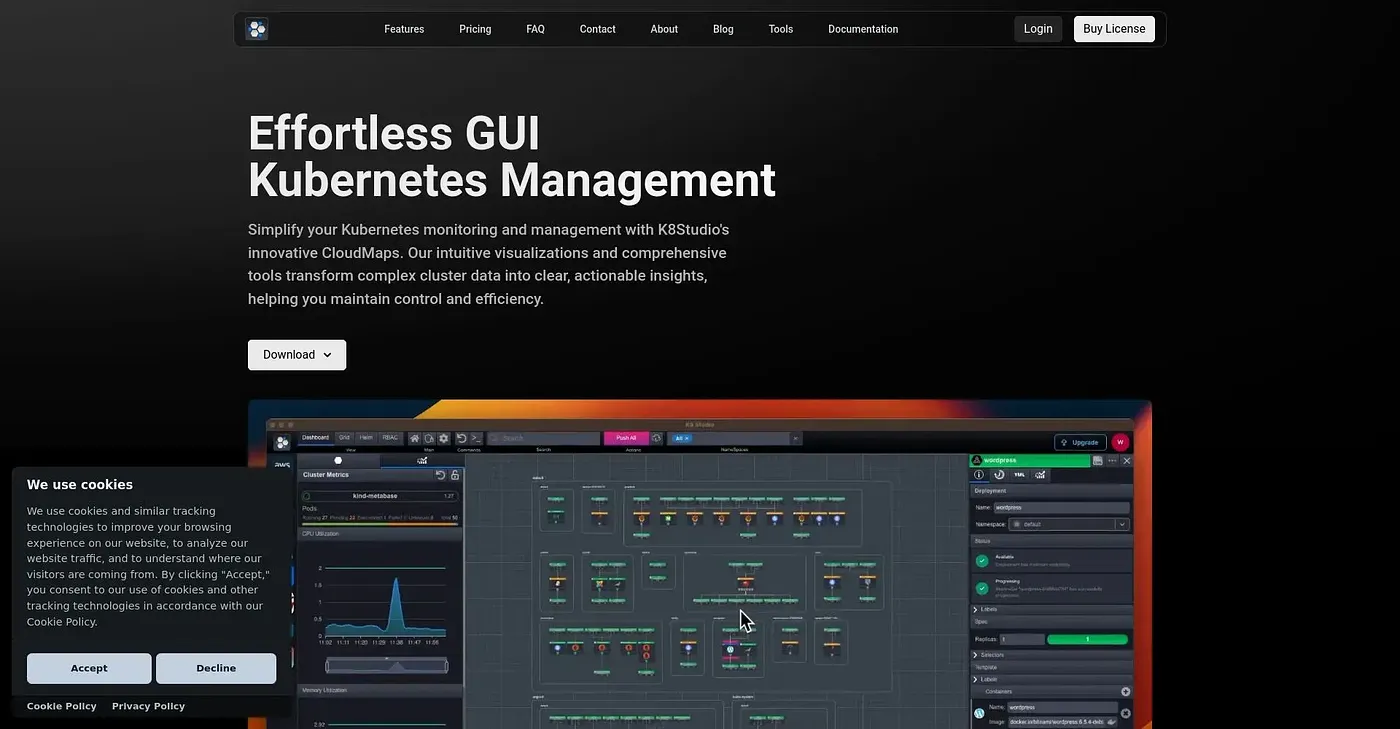This screenshot has width=1400, height=729.
Task: Open the metrics chart tab in wordpress panel
Action: [x=1040, y=475]
